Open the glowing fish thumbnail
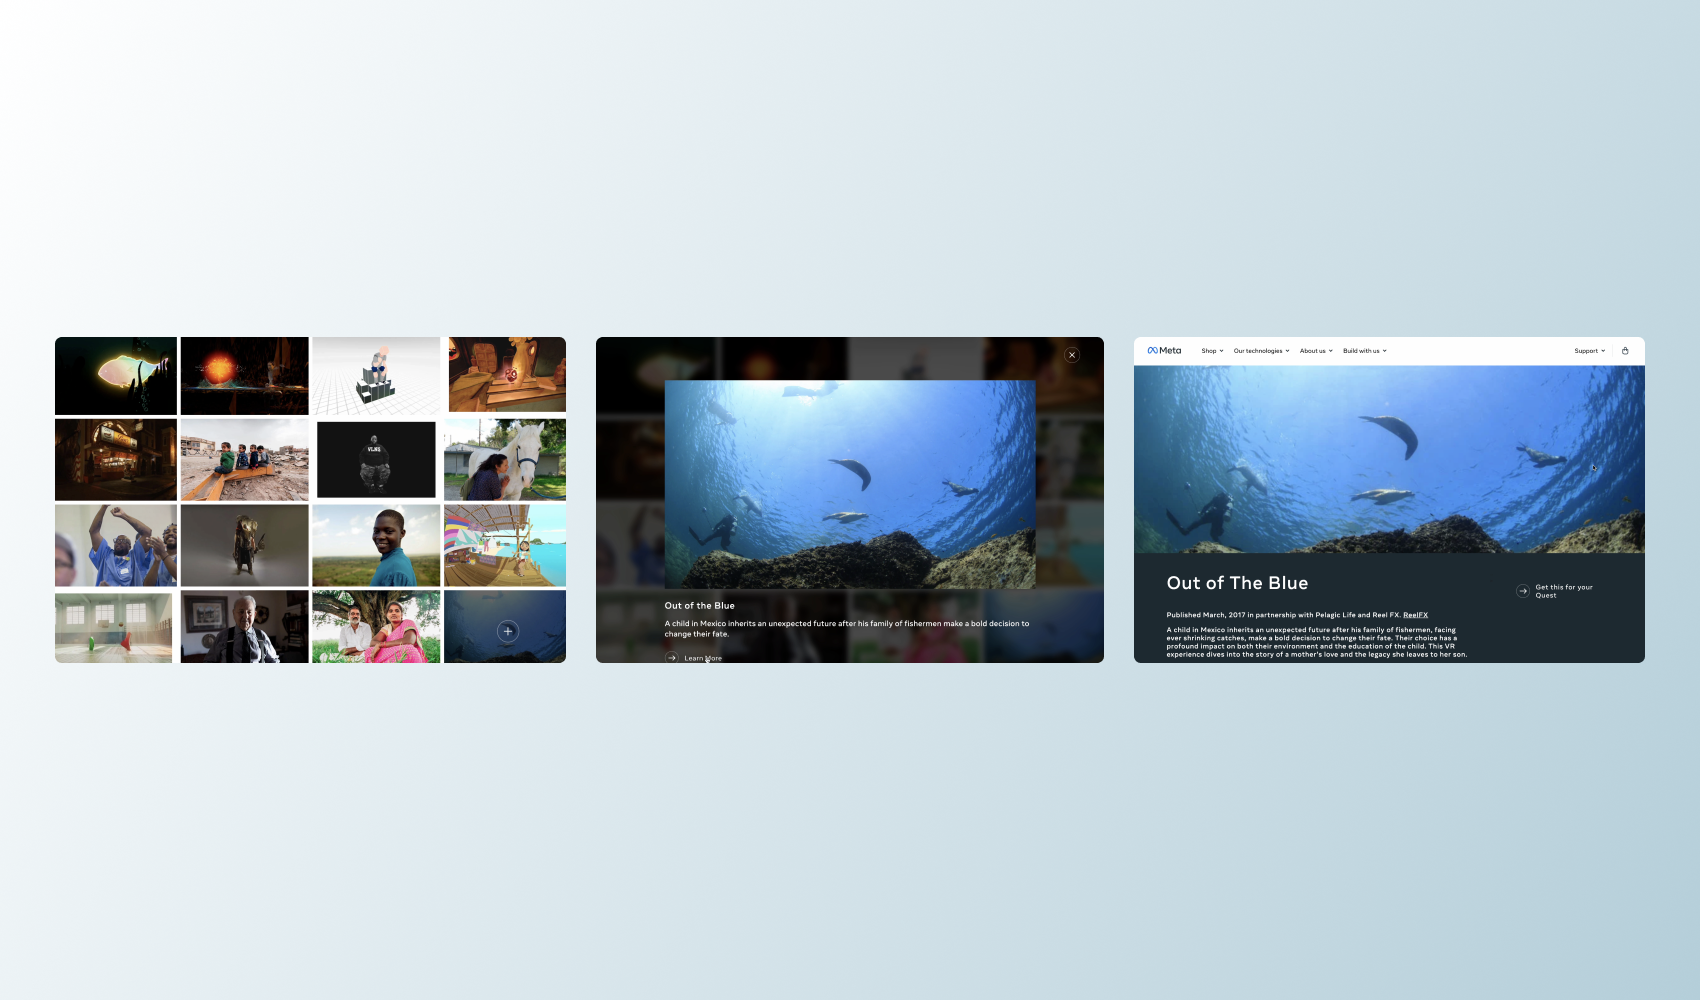This screenshot has height=1000, width=1700. 116,376
